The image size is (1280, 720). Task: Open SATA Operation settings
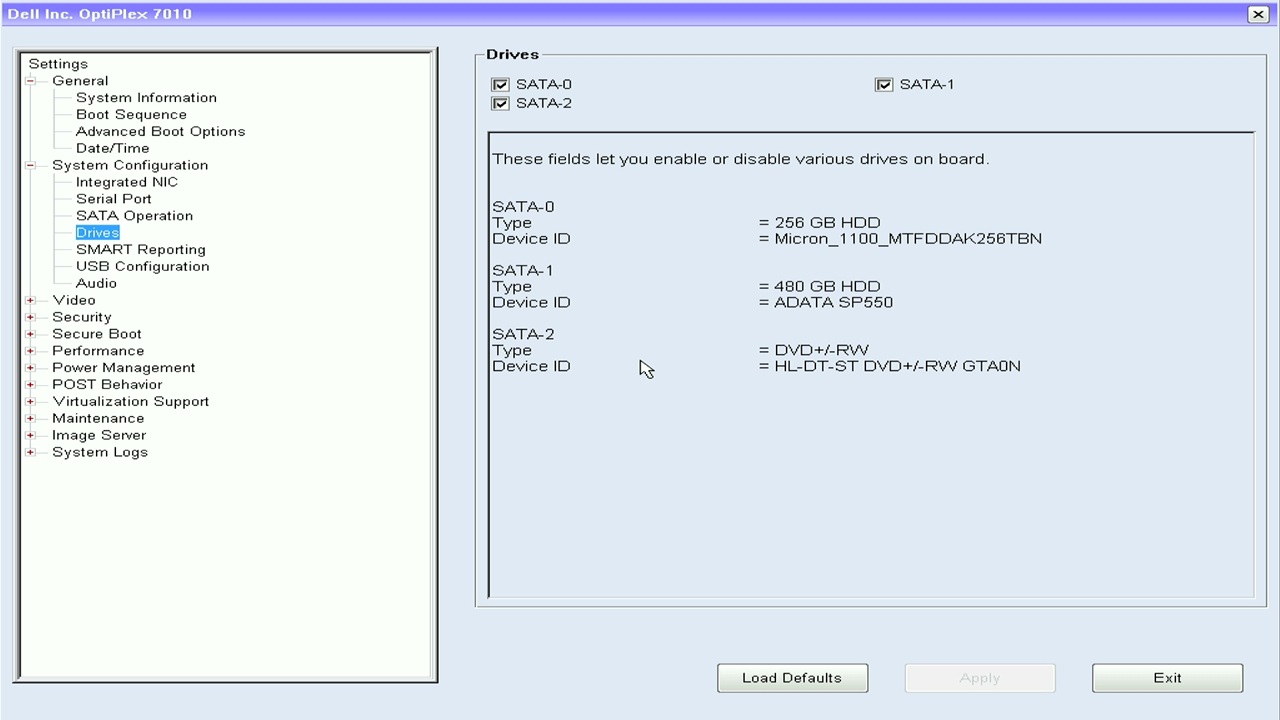pyautogui.click(x=134, y=216)
